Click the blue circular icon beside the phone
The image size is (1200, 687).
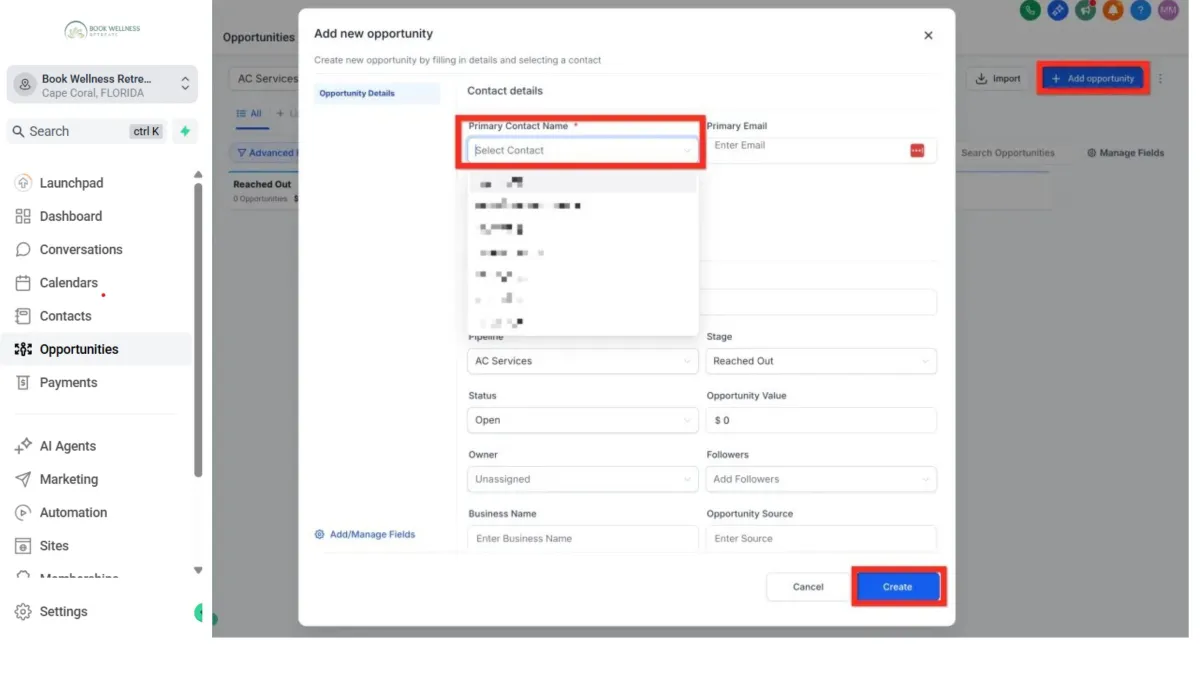(1058, 10)
